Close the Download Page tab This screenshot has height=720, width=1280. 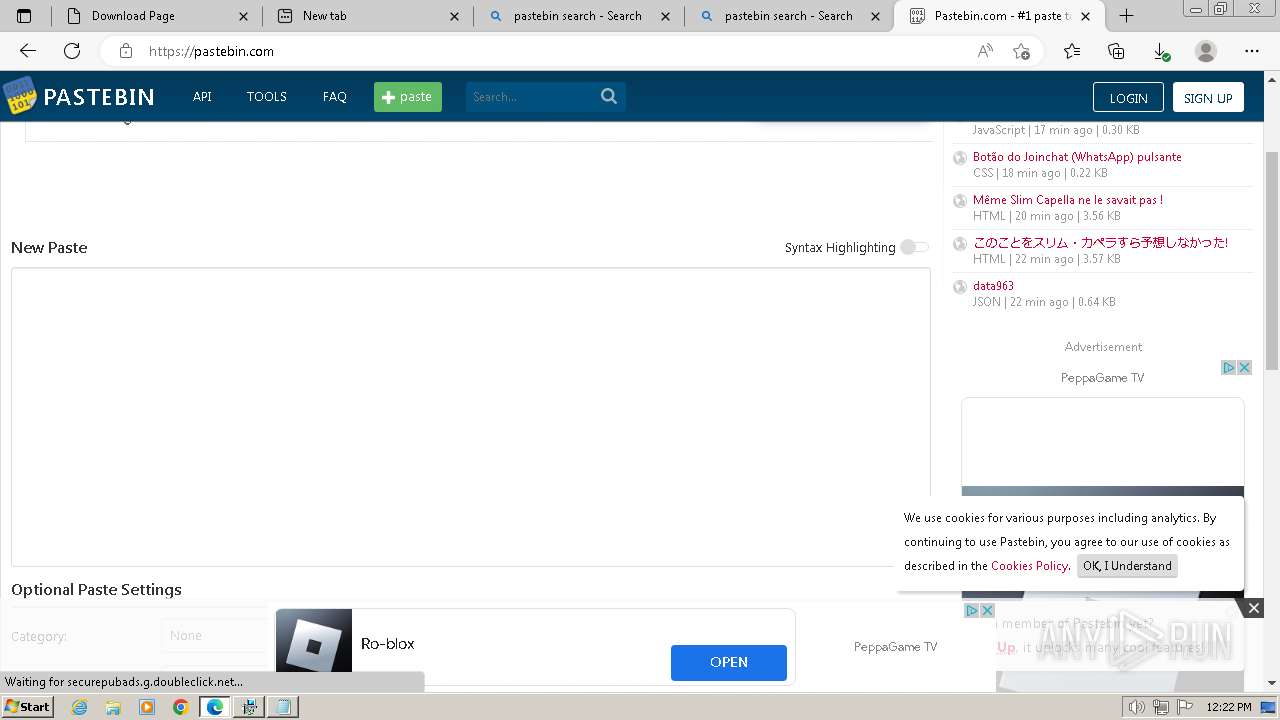[x=244, y=16]
